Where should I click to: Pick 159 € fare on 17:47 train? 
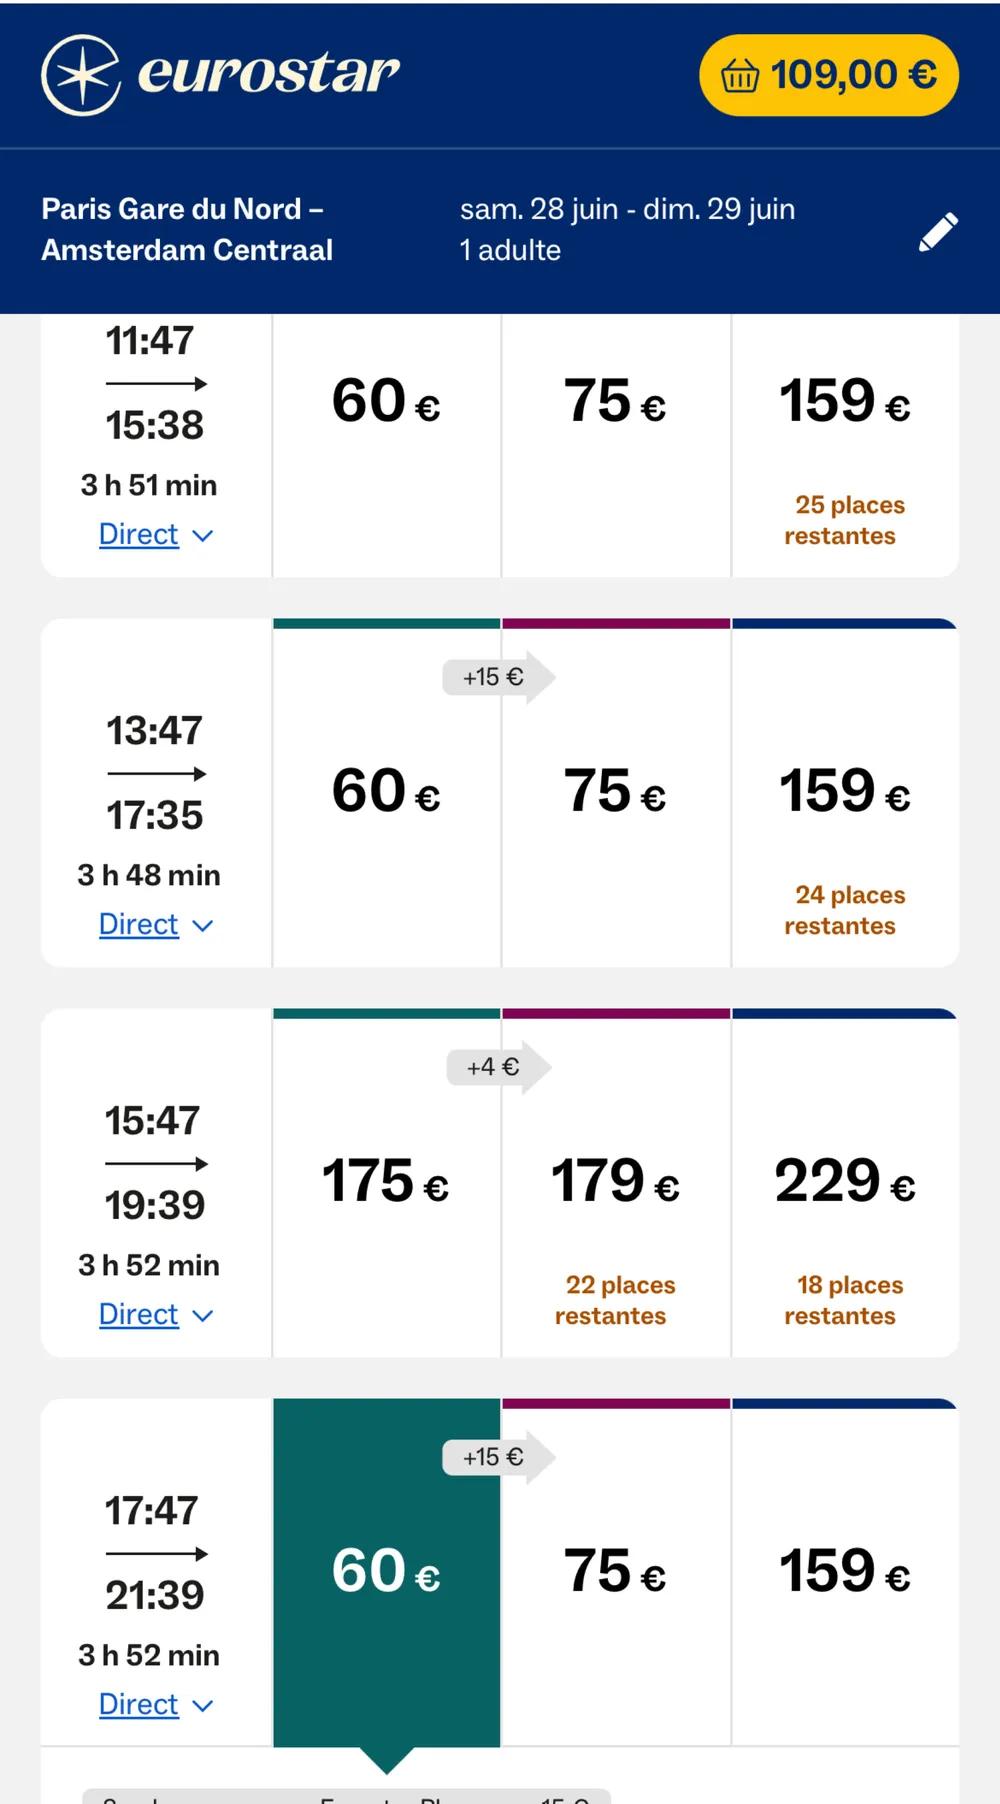click(845, 1572)
